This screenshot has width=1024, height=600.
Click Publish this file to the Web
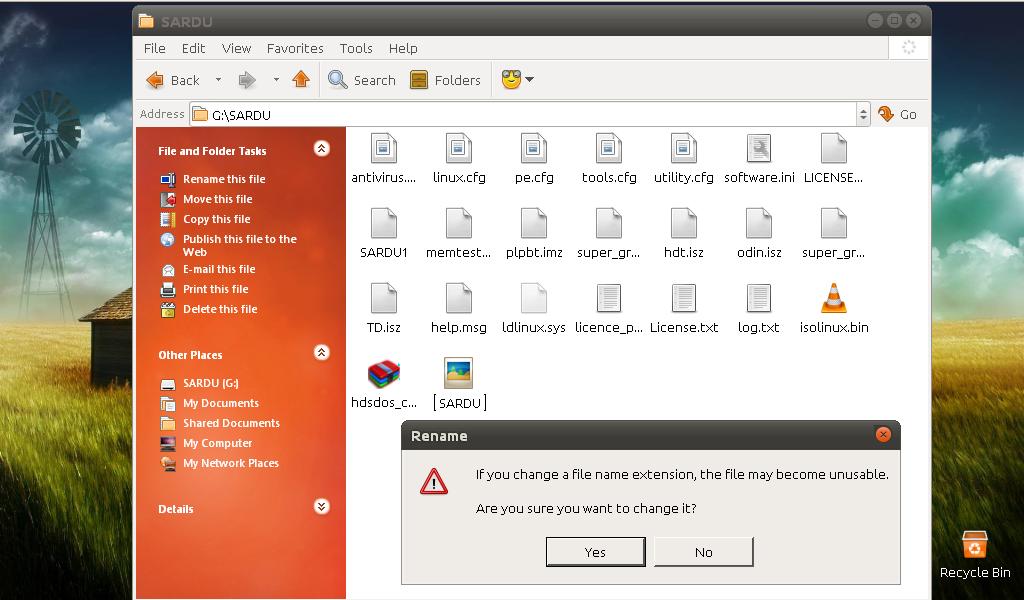229,245
